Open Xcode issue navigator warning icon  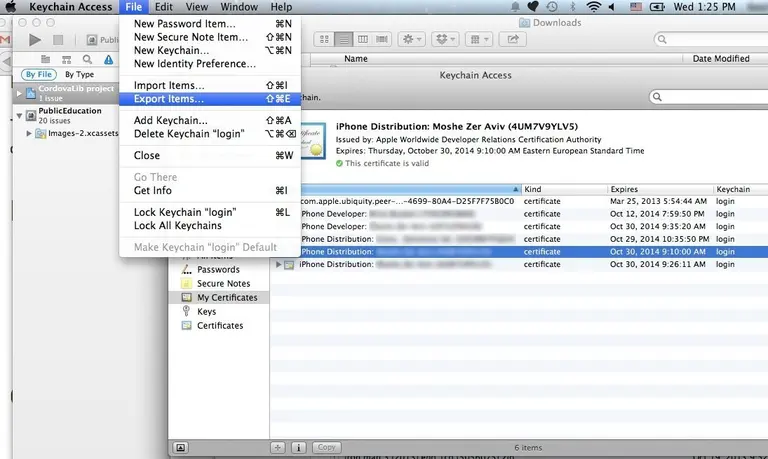tap(108, 59)
